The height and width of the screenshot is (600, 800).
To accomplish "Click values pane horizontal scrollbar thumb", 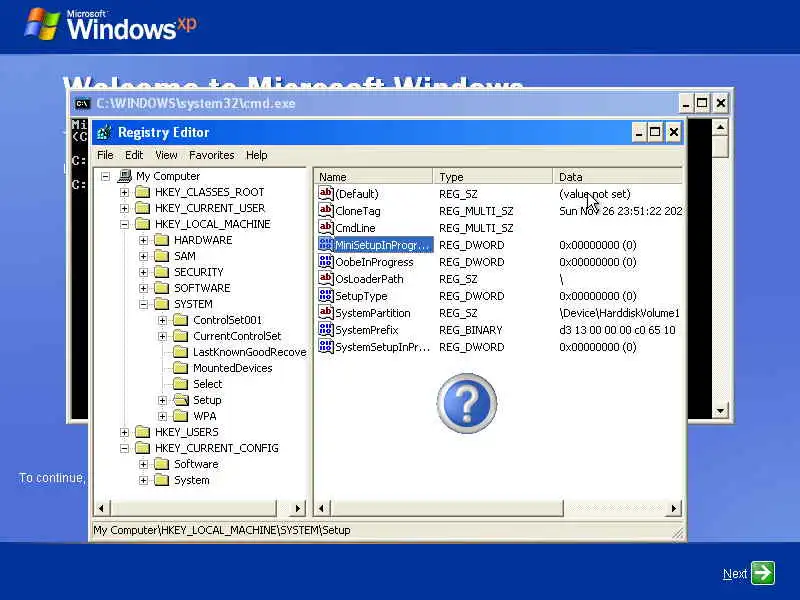I will click(446, 508).
